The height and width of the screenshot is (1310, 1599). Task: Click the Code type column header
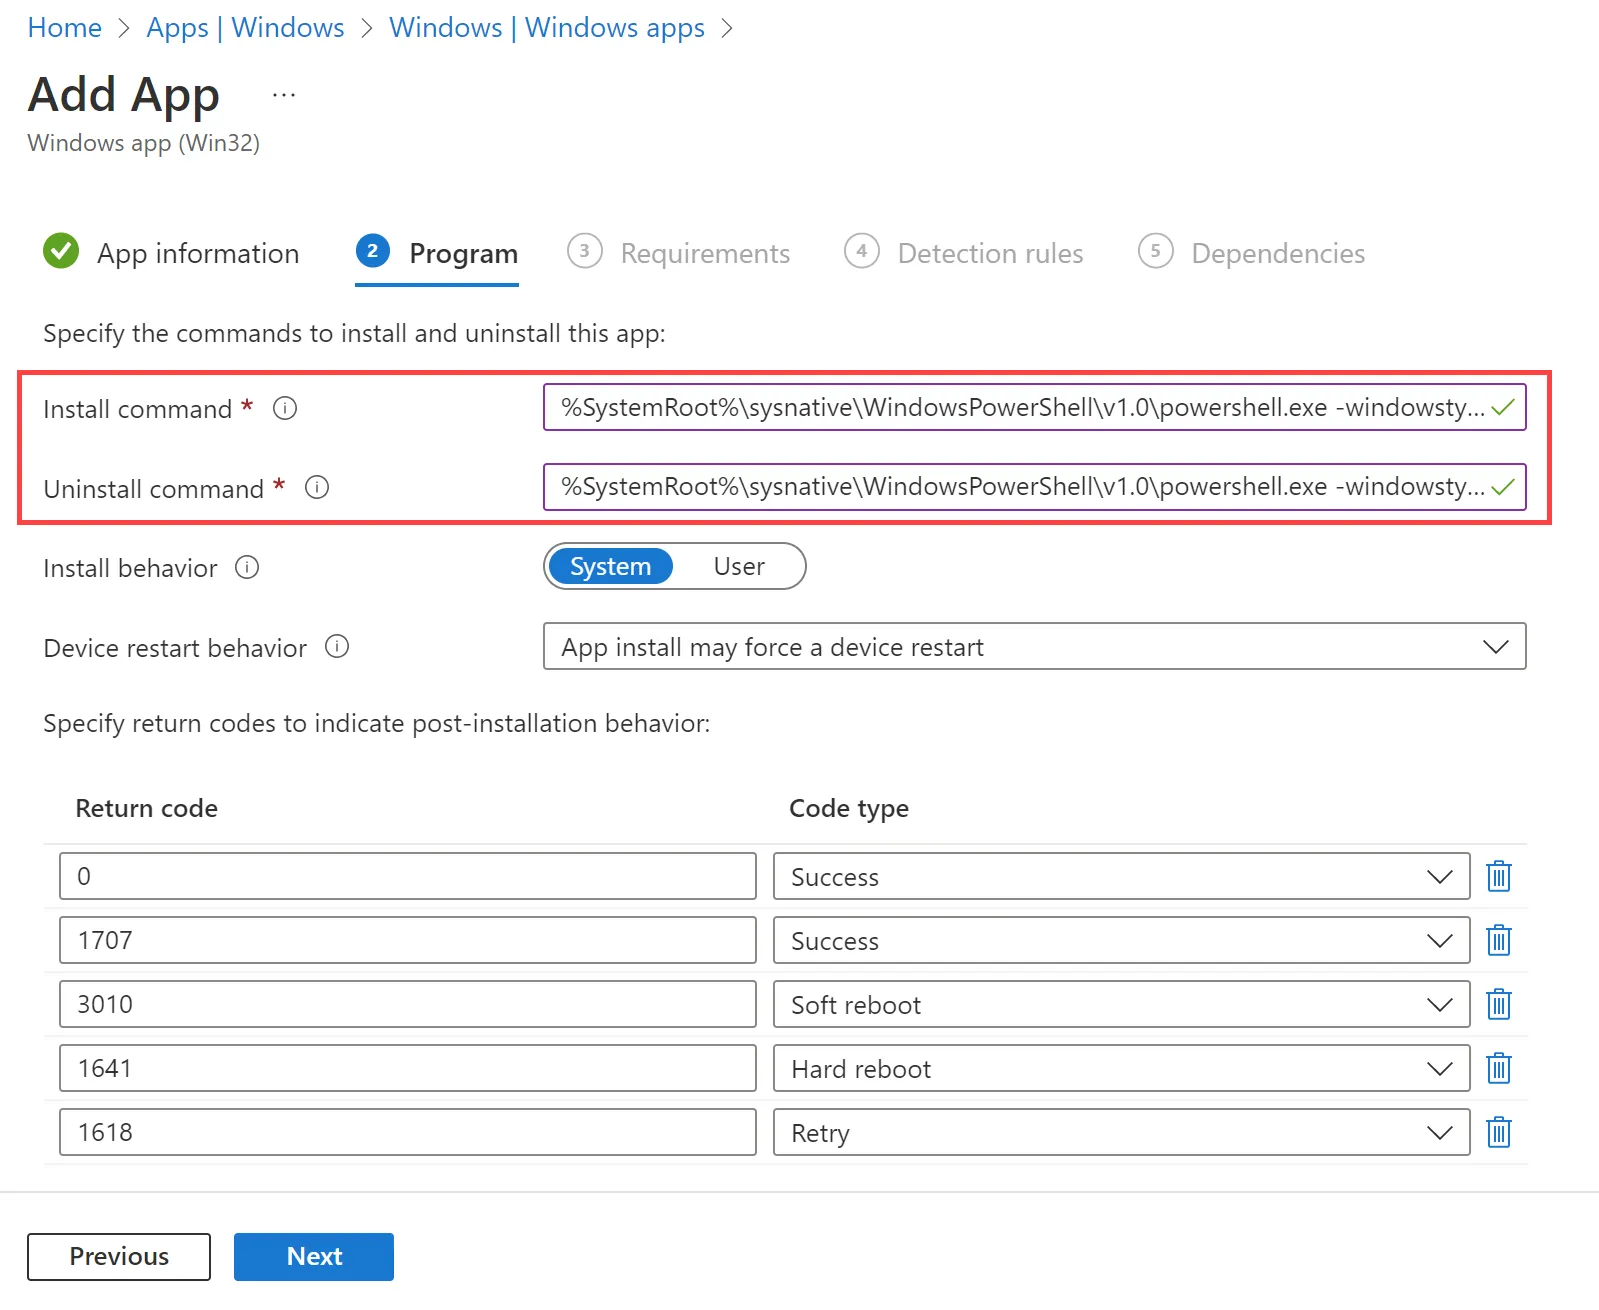(849, 808)
